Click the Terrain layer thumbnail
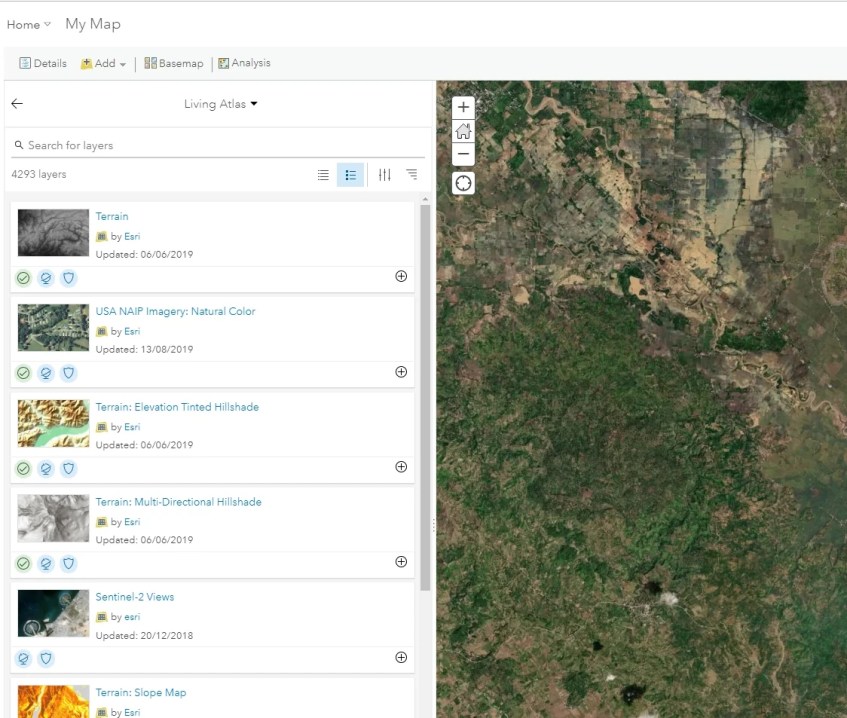This screenshot has height=718, width=847. pyautogui.click(x=53, y=233)
